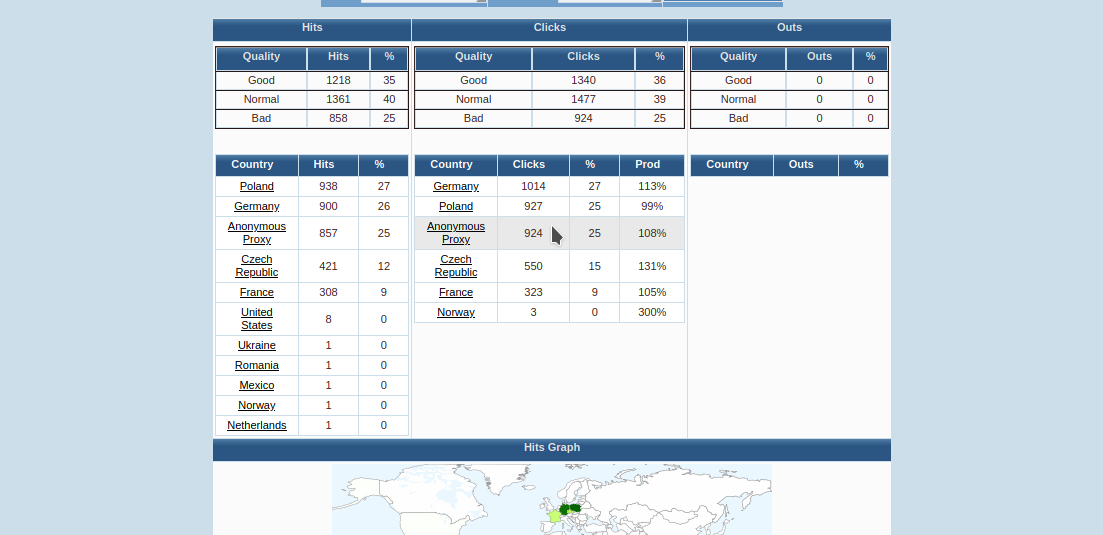Open Poland link in Clicks country table
The height and width of the screenshot is (535, 1103).
pyautogui.click(x=456, y=206)
